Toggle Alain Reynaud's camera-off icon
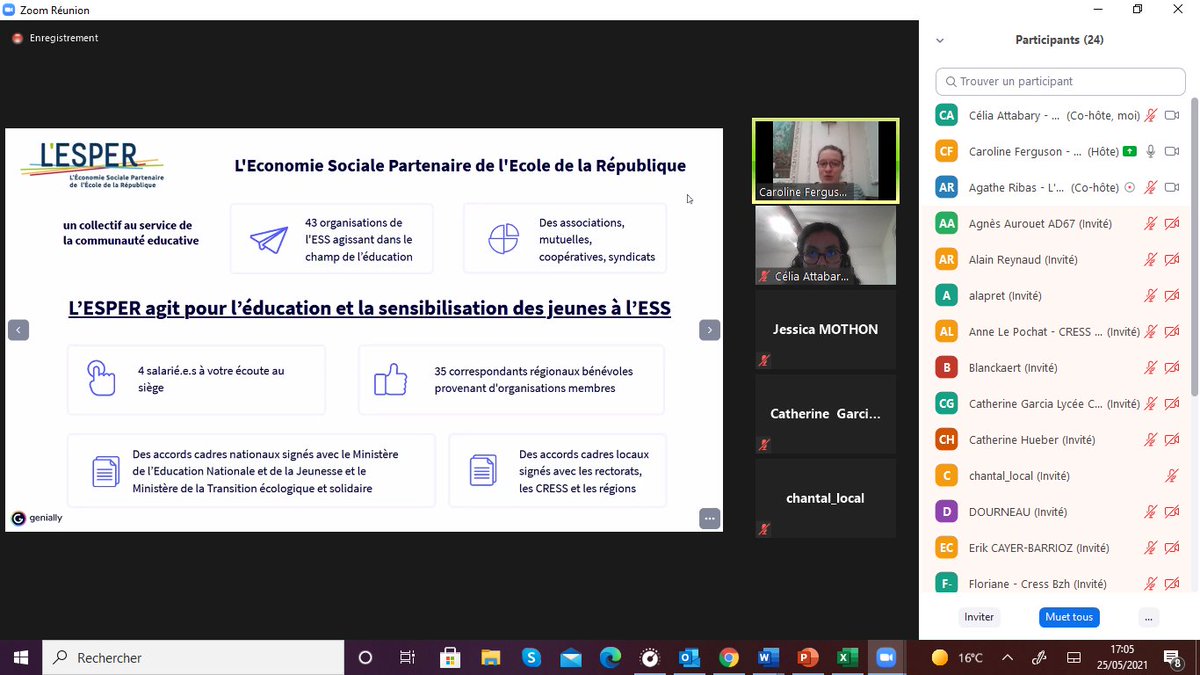1200x675 pixels. point(1173,259)
